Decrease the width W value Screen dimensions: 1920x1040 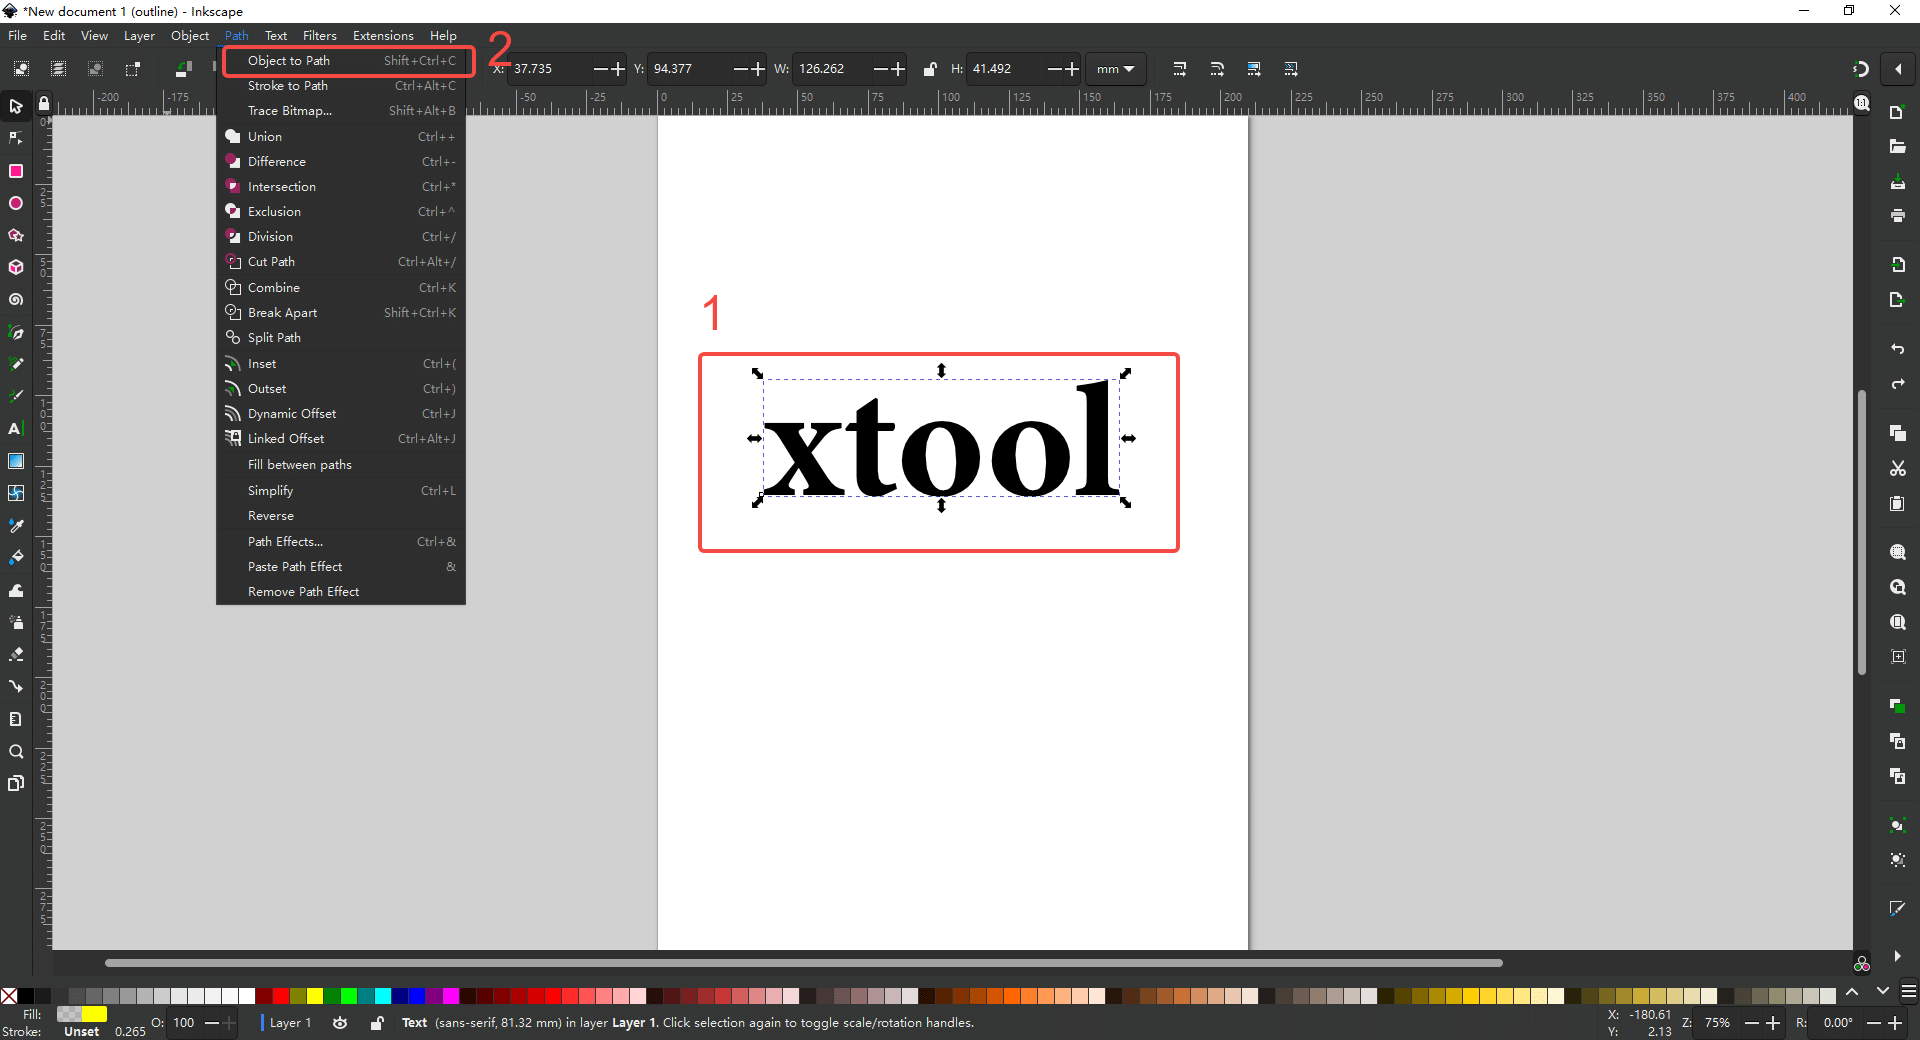pos(880,69)
